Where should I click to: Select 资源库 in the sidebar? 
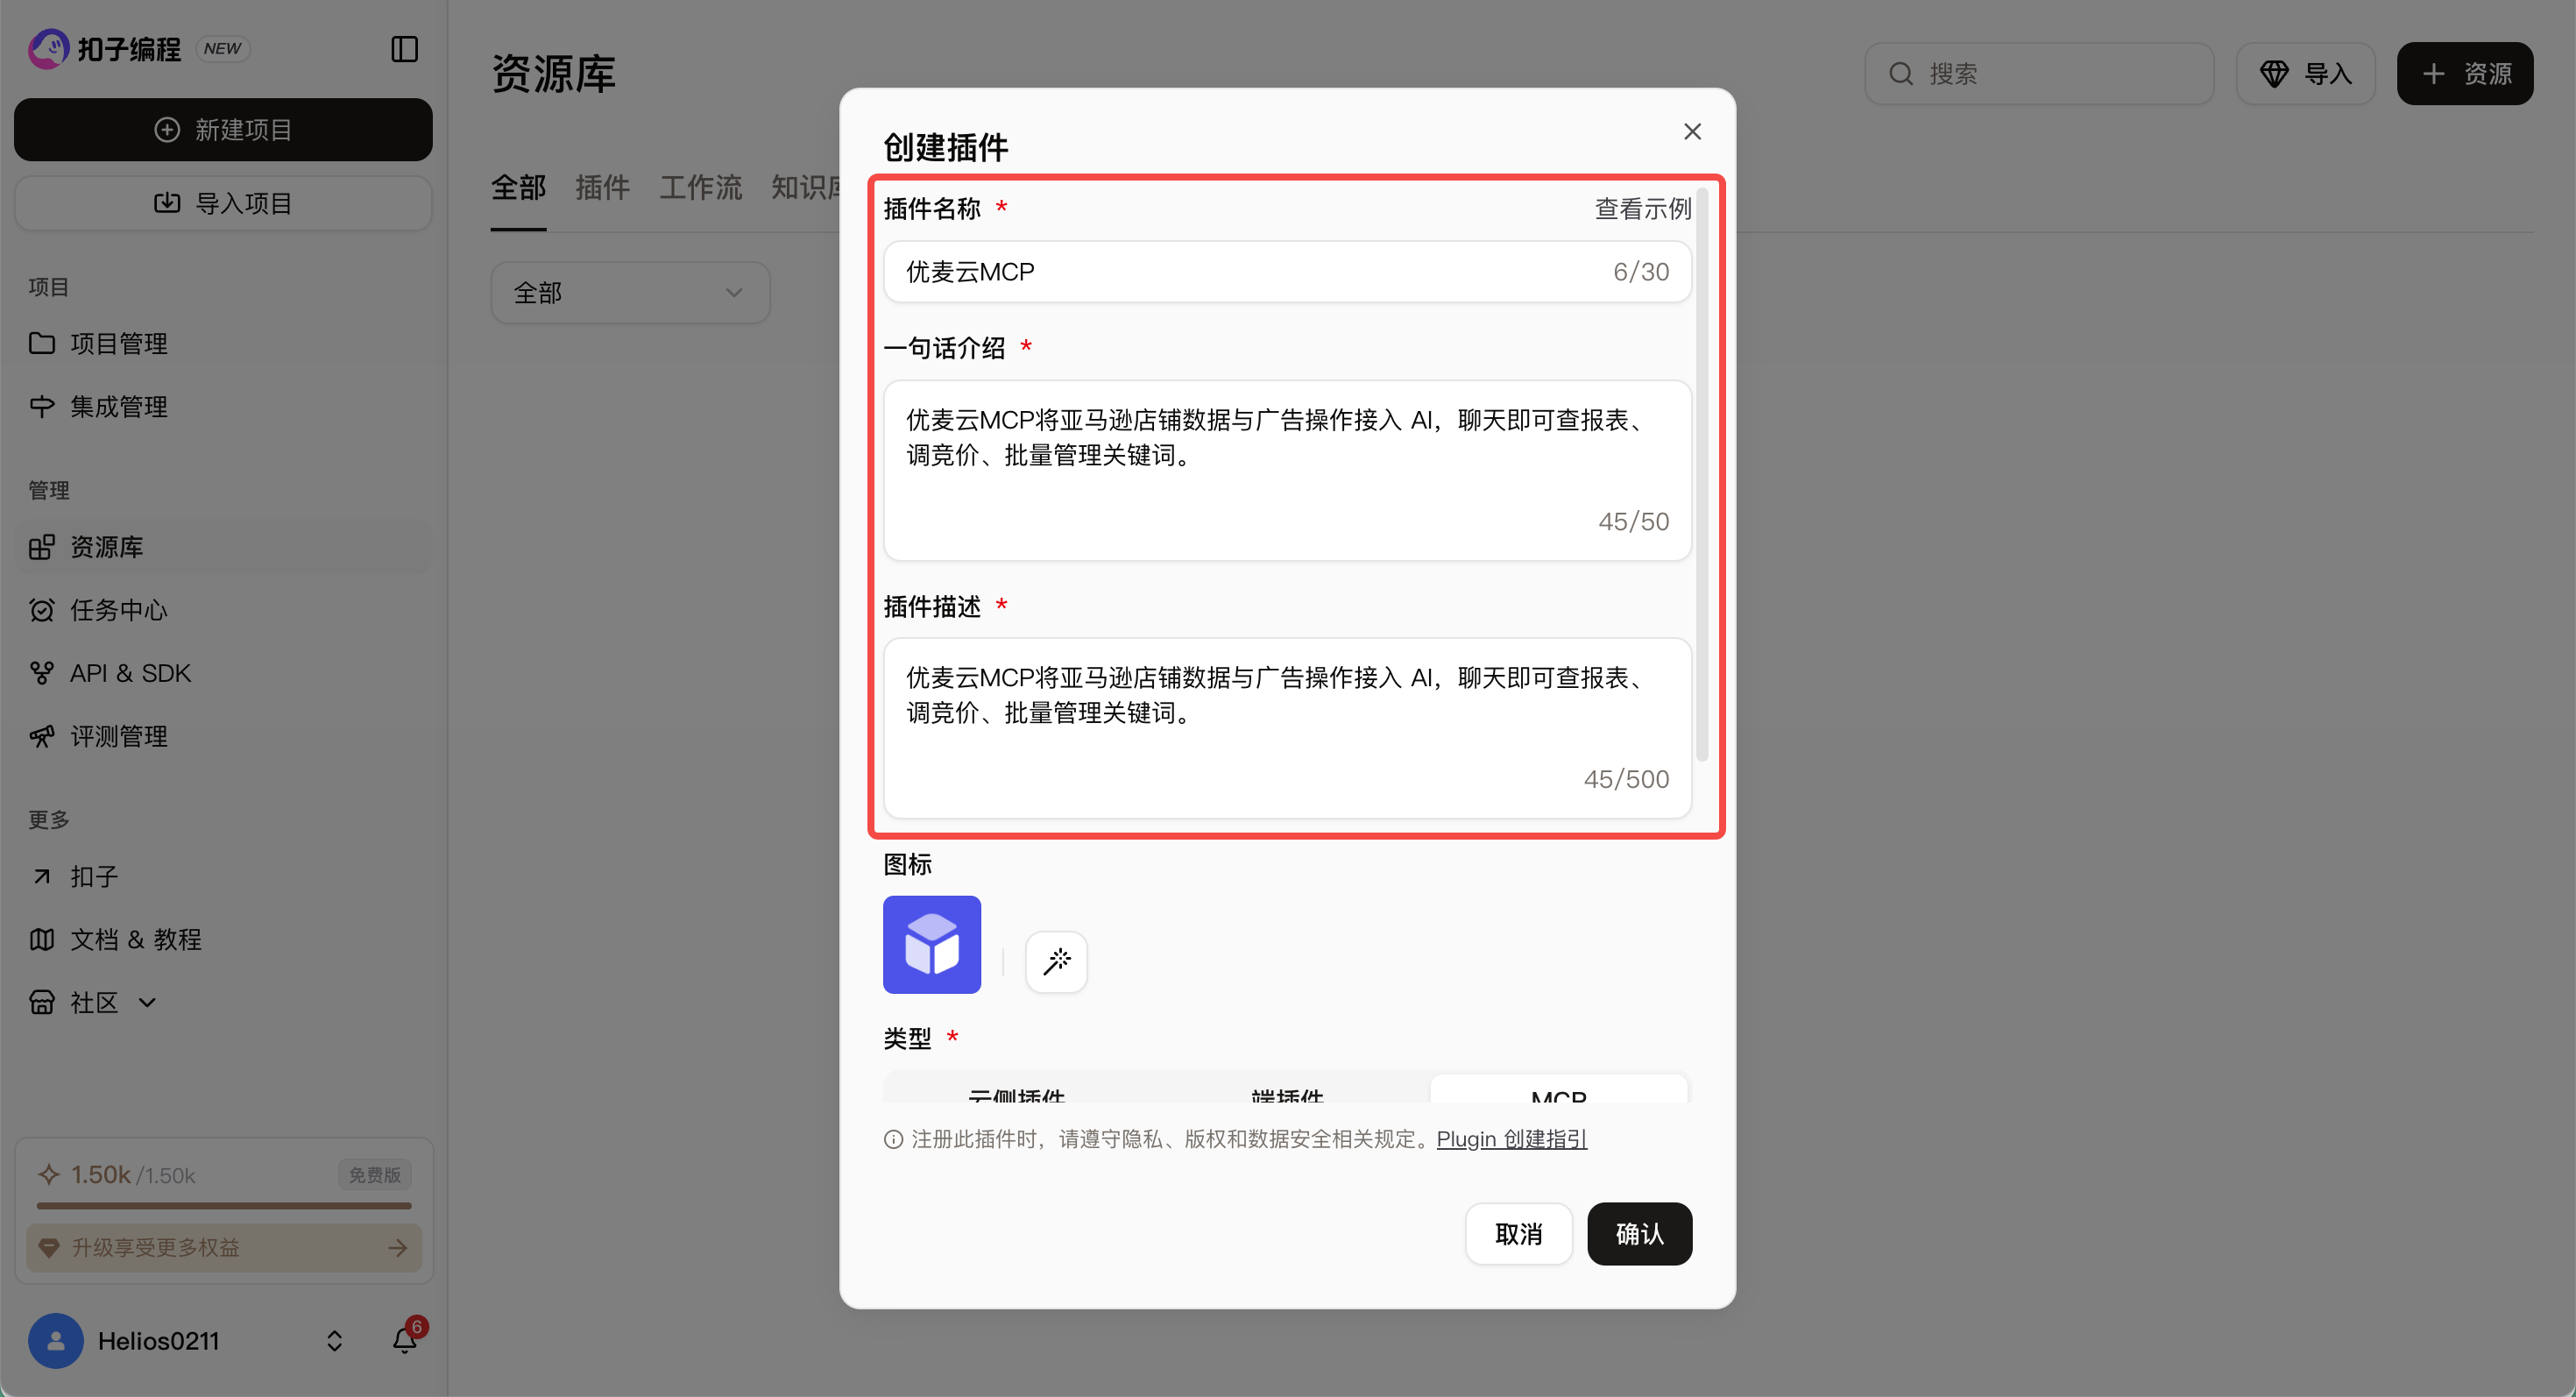223,547
